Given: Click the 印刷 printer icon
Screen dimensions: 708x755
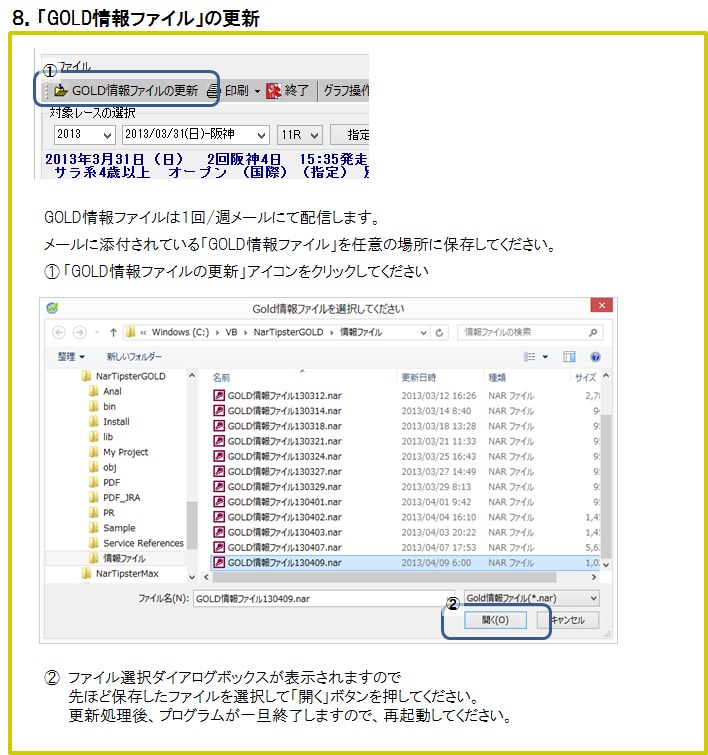Looking at the screenshot, I should click(x=213, y=91).
